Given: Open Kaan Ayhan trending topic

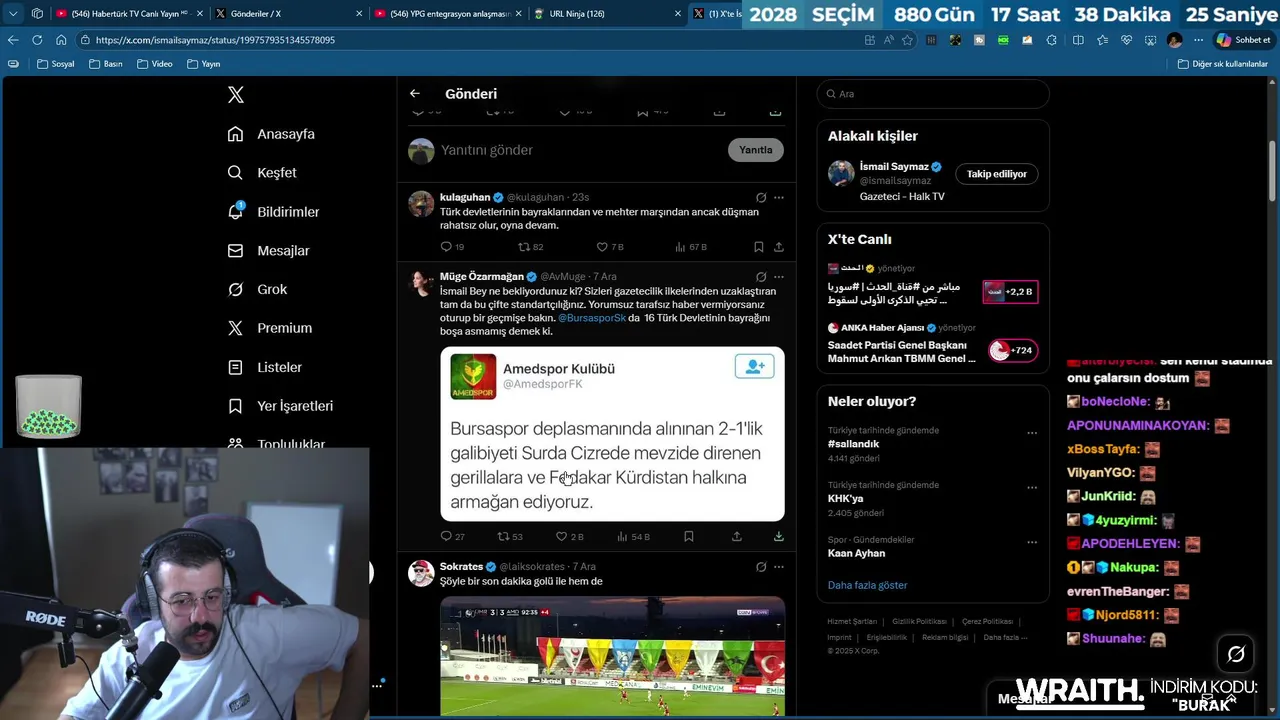Looking at the screenshot, I should (856, 553).
